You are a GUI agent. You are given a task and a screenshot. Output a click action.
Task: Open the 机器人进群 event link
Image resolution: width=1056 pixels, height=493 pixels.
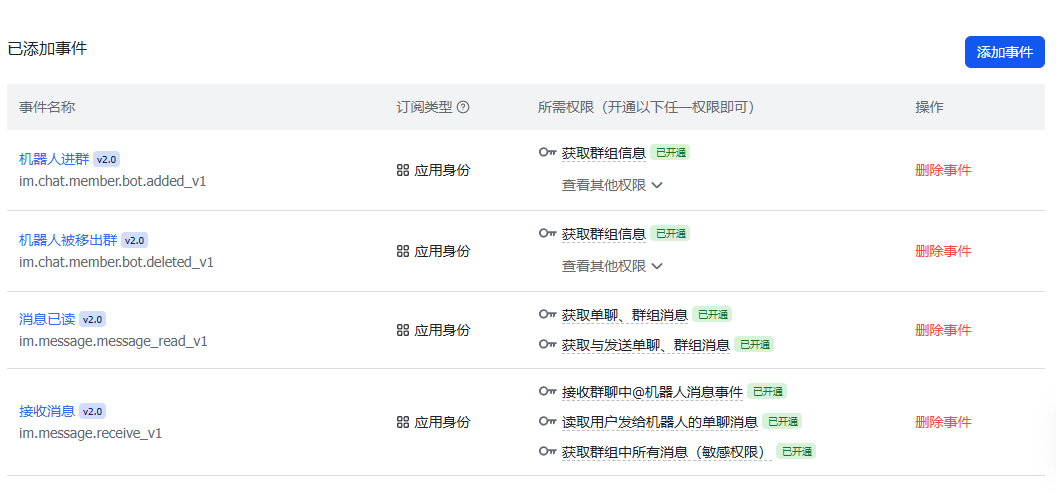54,159
